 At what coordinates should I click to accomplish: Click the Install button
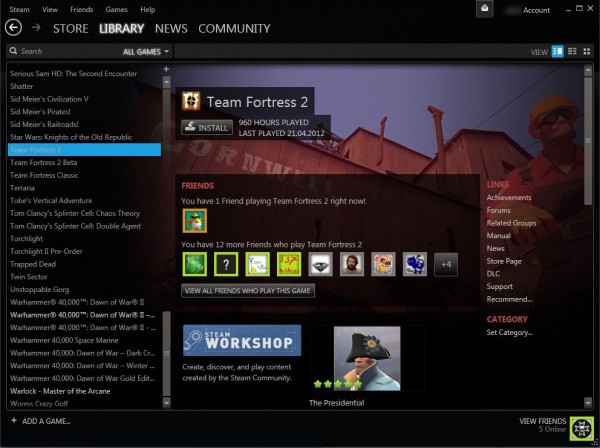coord(207,127)
